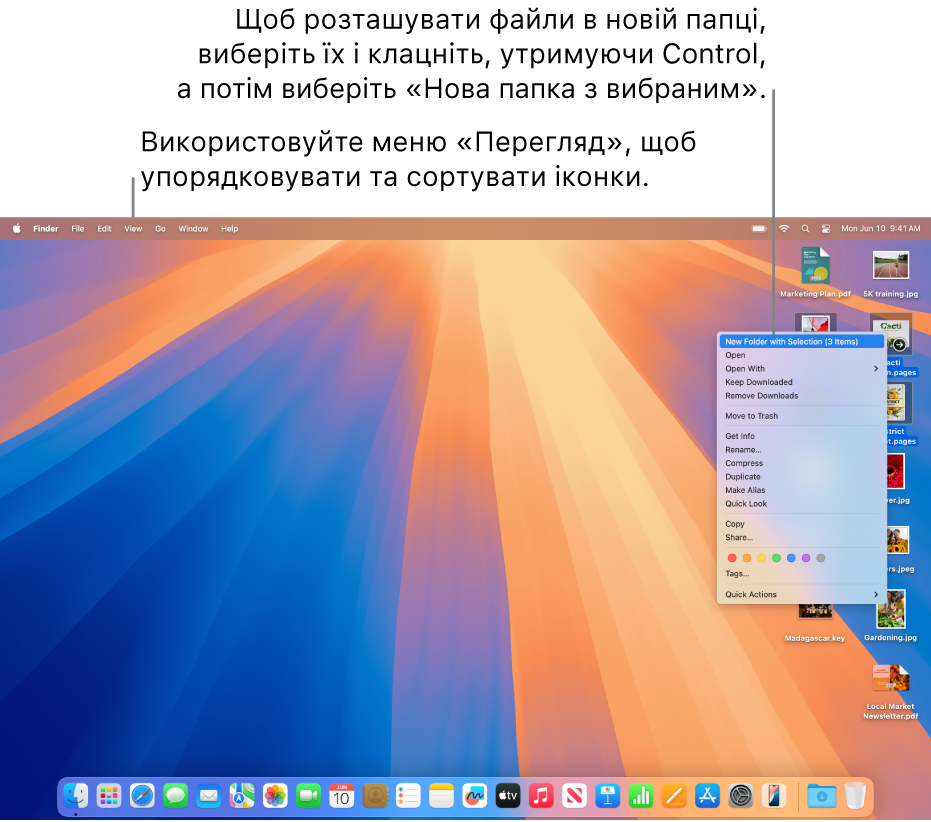Open Messages app in Dock
This screenshot has height=822, width=931.
tap(176, 796)
